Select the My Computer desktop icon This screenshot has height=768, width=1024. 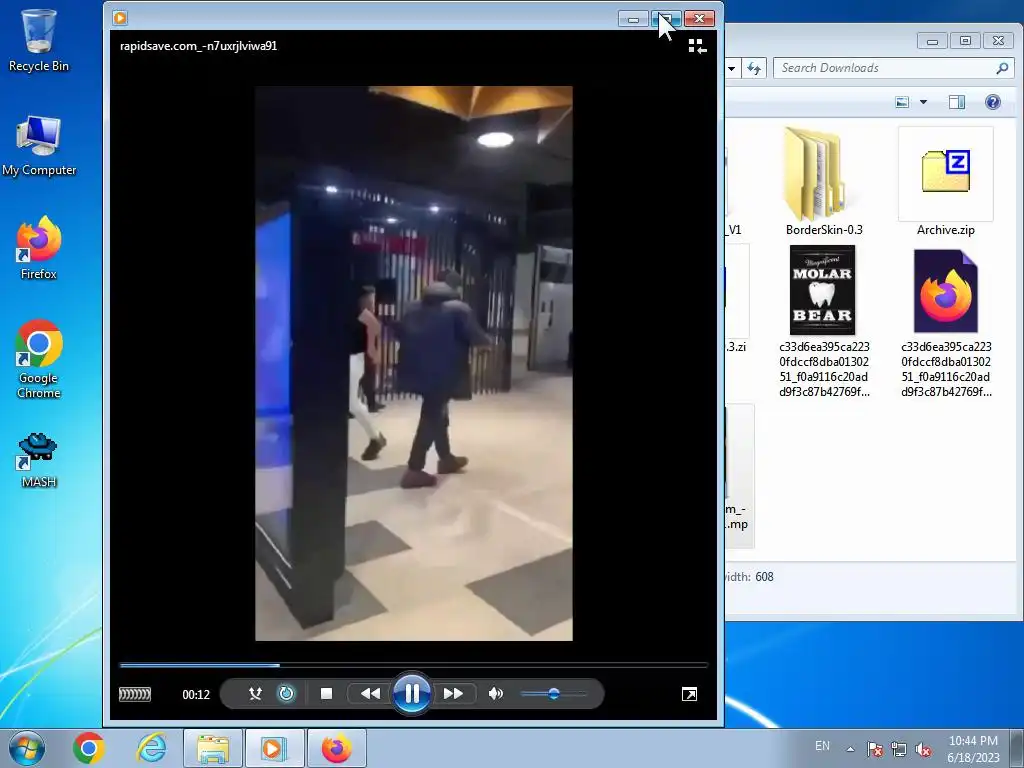[39, 146]
